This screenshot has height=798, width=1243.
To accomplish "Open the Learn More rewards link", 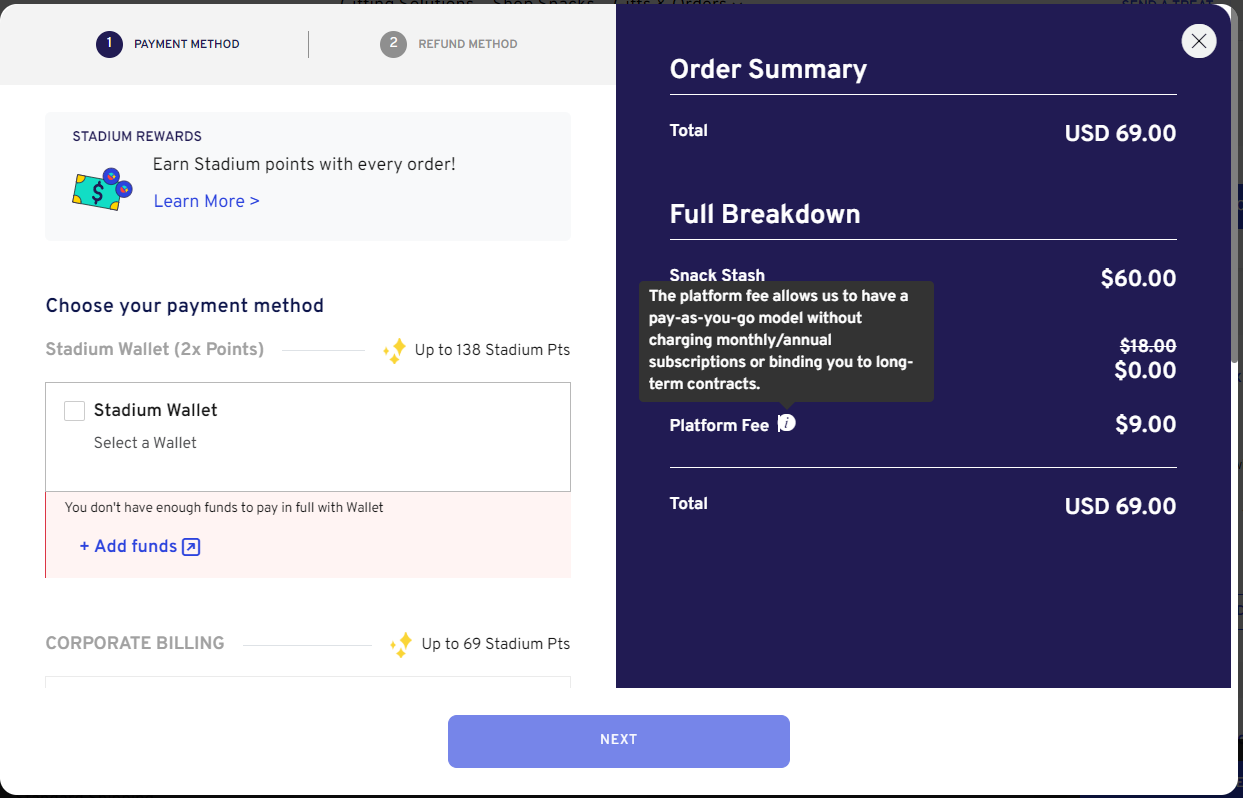I will click(206, 201).
